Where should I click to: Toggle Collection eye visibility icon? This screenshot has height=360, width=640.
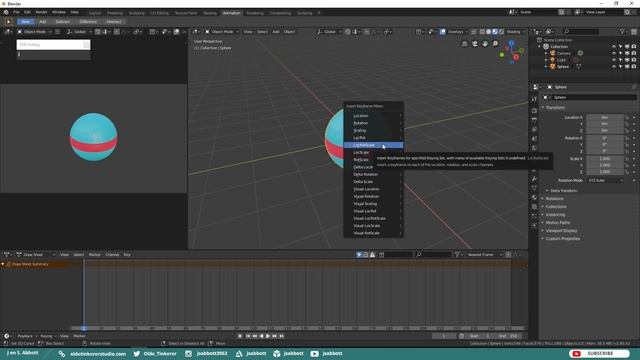click(614, 47)
